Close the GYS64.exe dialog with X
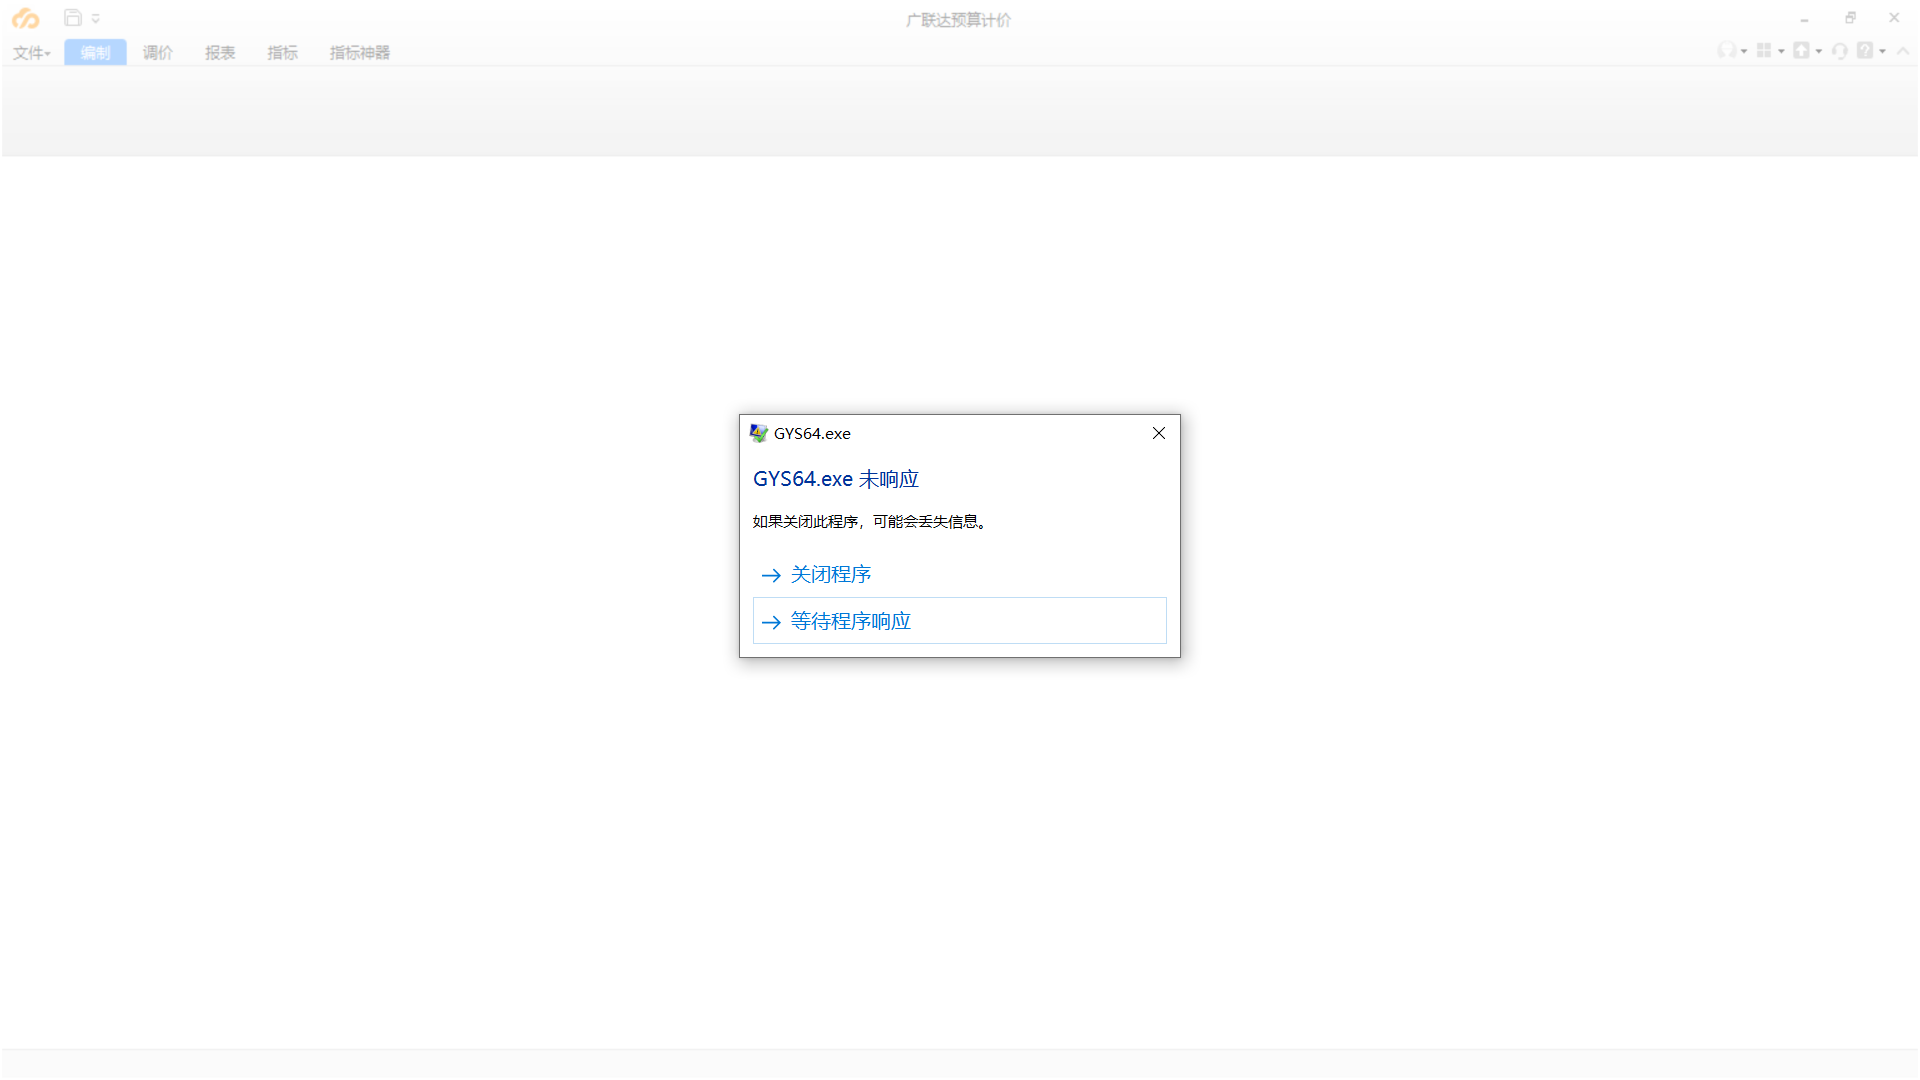Image resolution: width=1920 pixels, height=1080 pixels. (1159, 433)
